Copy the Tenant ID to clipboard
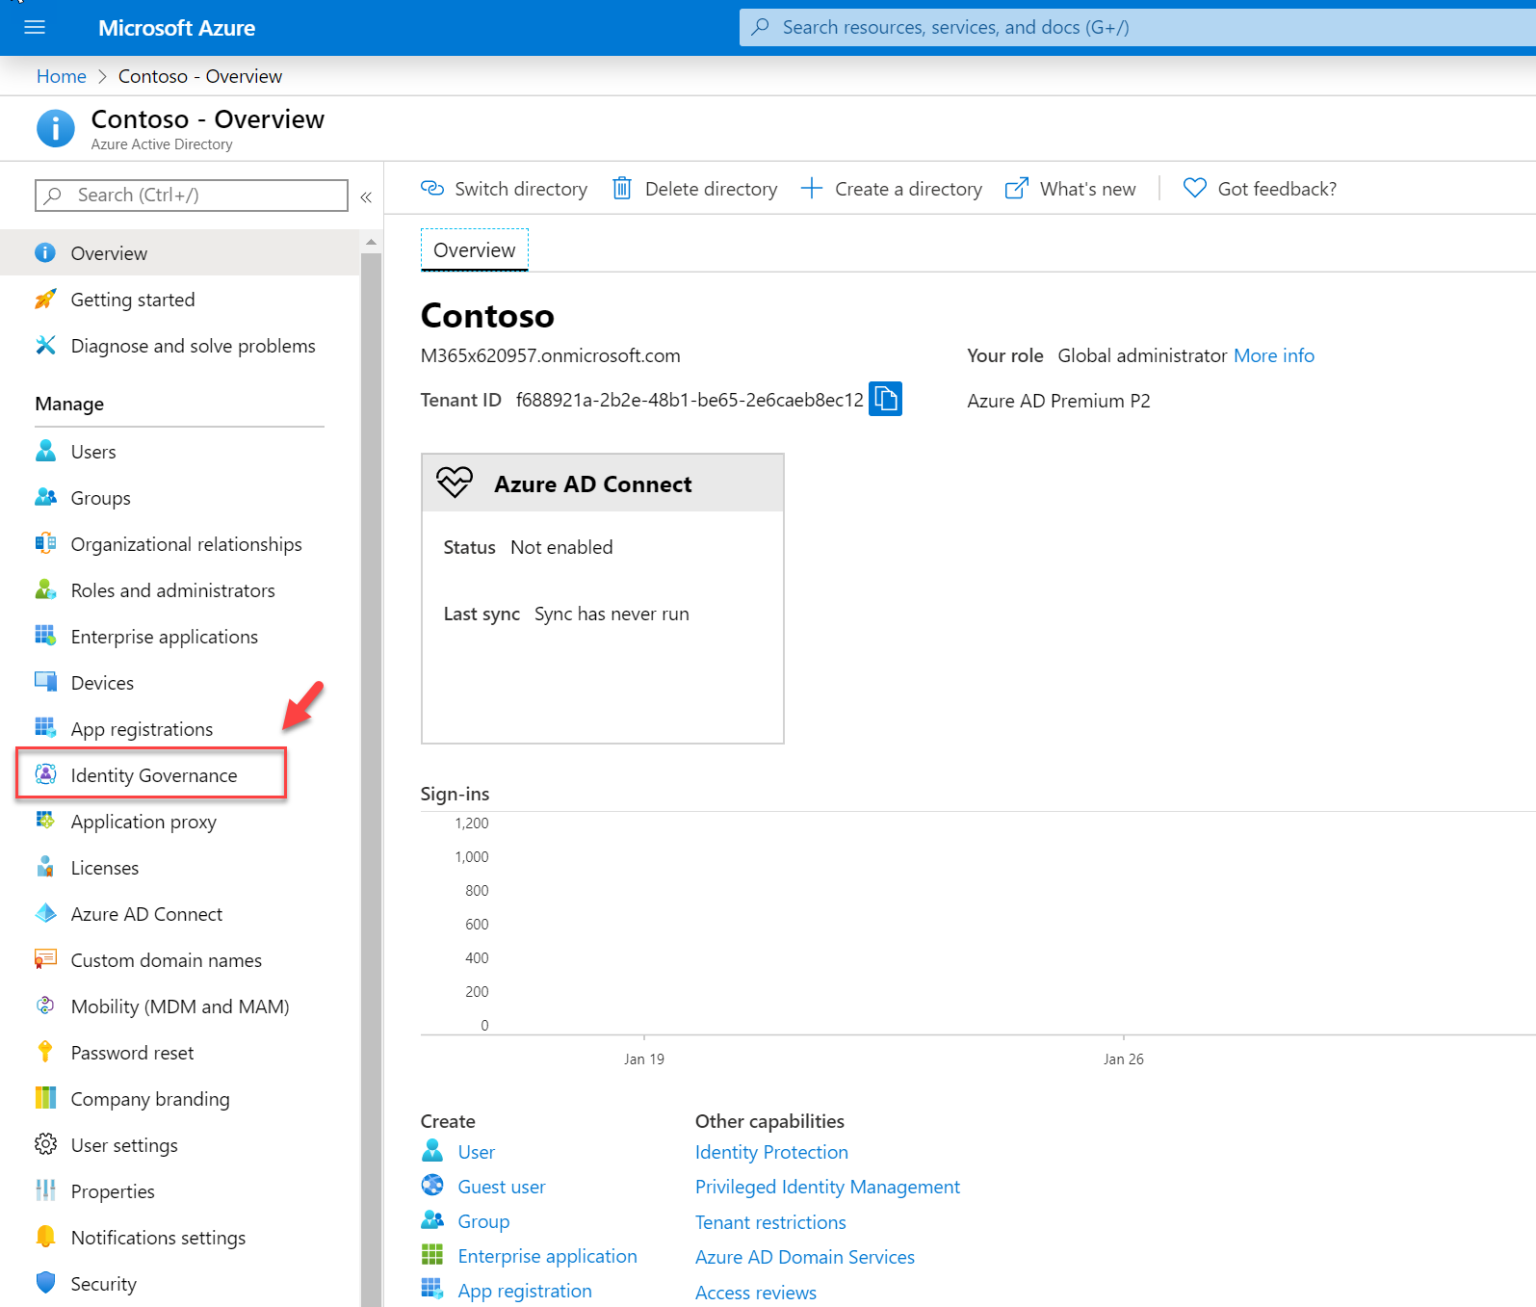 [885, 399]
